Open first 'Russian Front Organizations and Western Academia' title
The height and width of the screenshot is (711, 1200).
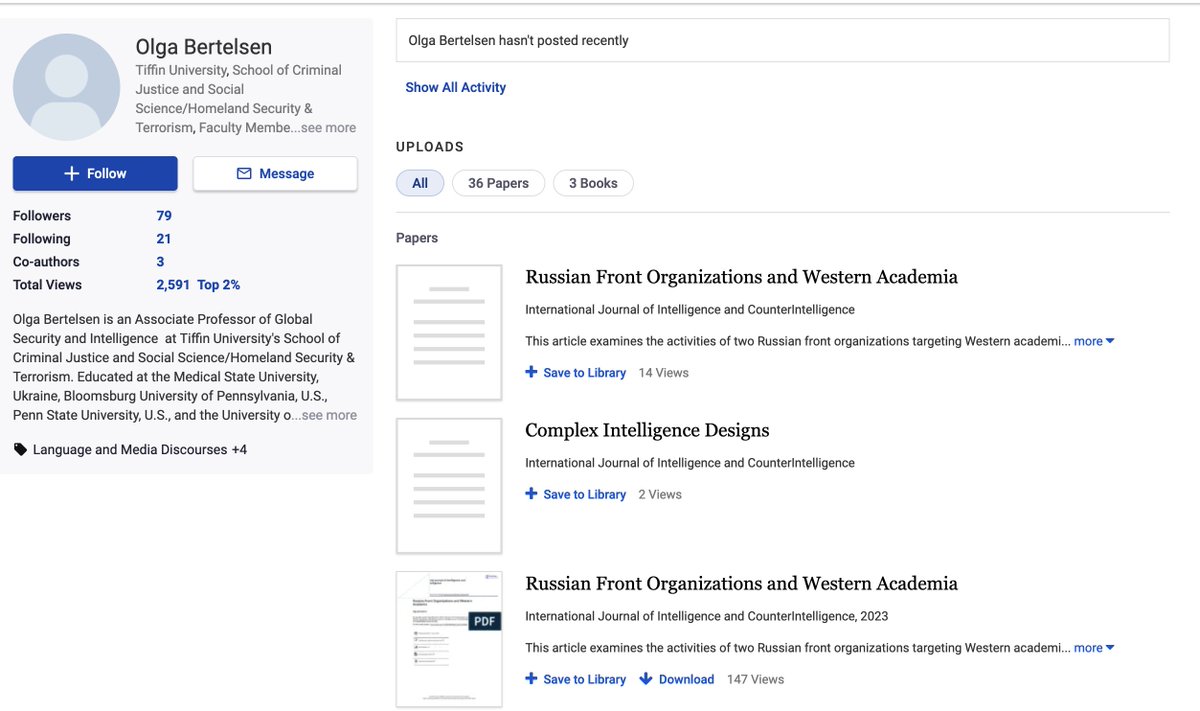pos(741,277)
